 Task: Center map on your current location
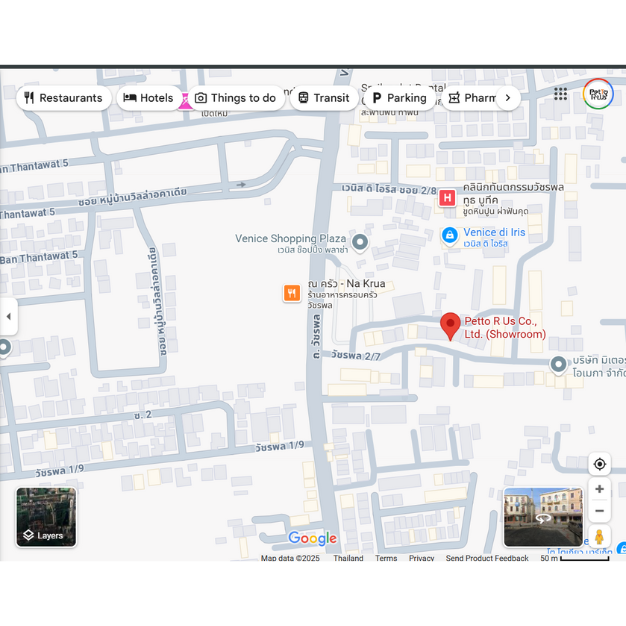599,464
